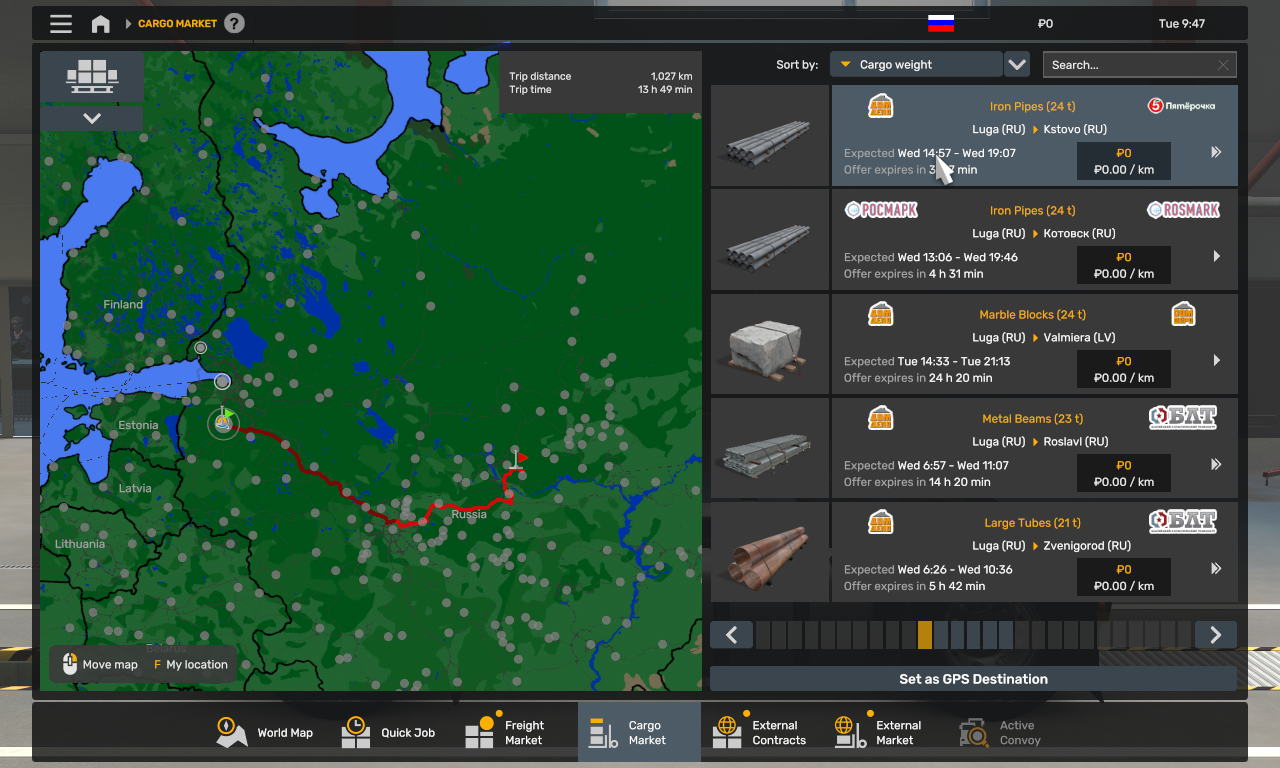Open the help question mark icon

(x=234, y=23)
